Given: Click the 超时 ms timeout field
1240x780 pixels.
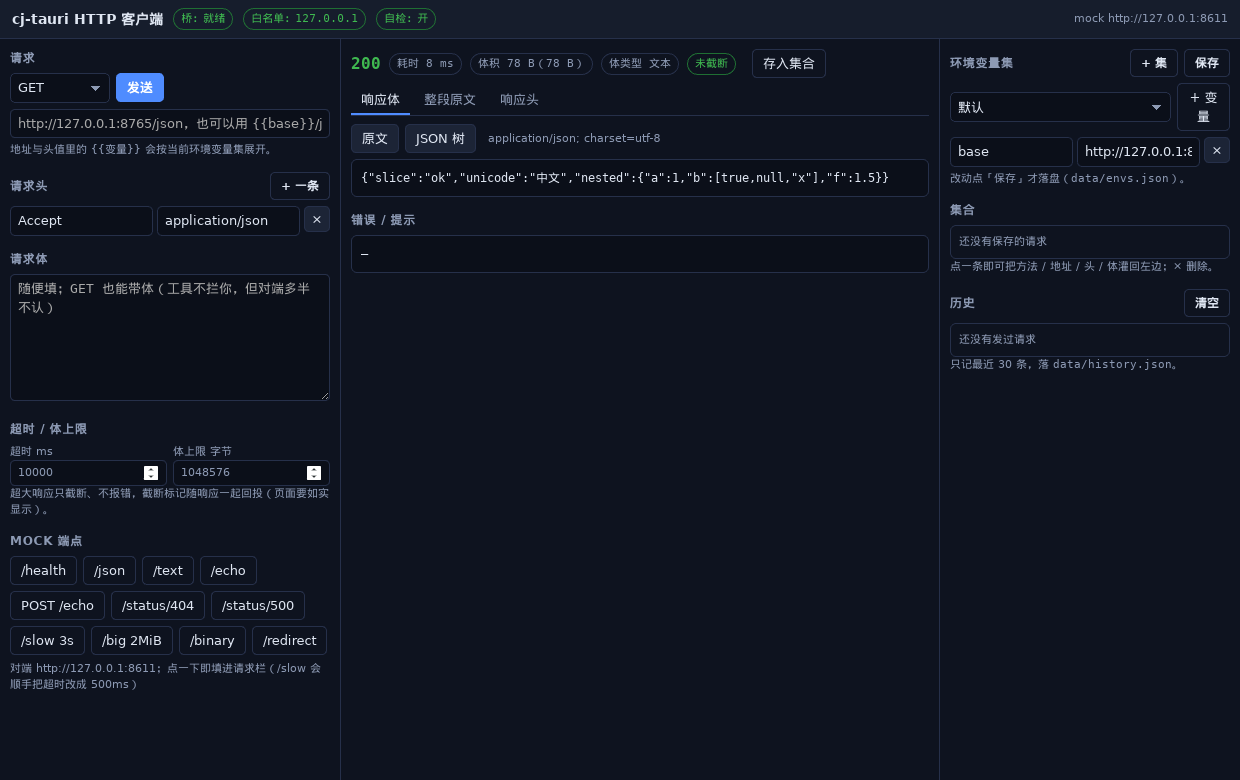Looking at the screenshot, I should click(x=88, y=473).
